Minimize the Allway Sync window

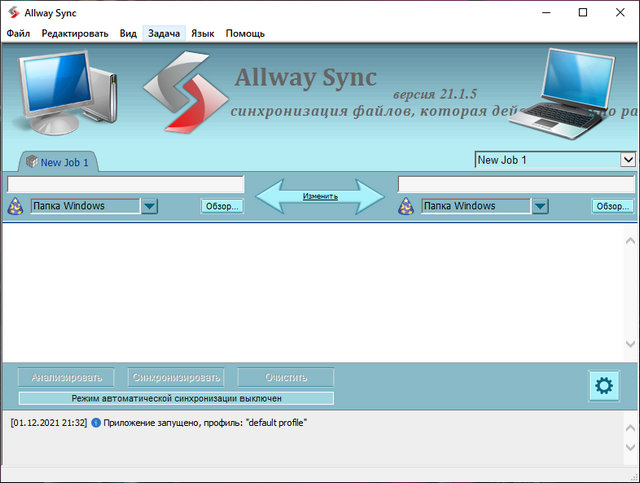[x=546, y=13]
